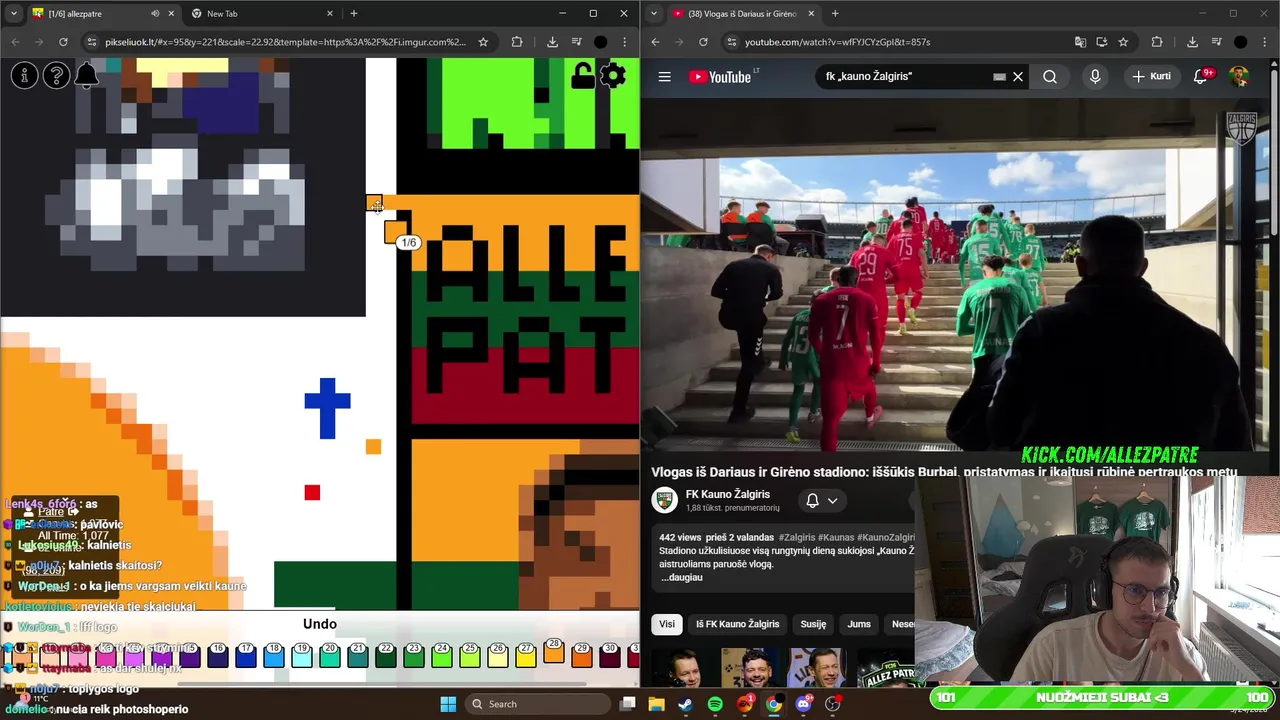View site information for youtube.com

(731, 42)
